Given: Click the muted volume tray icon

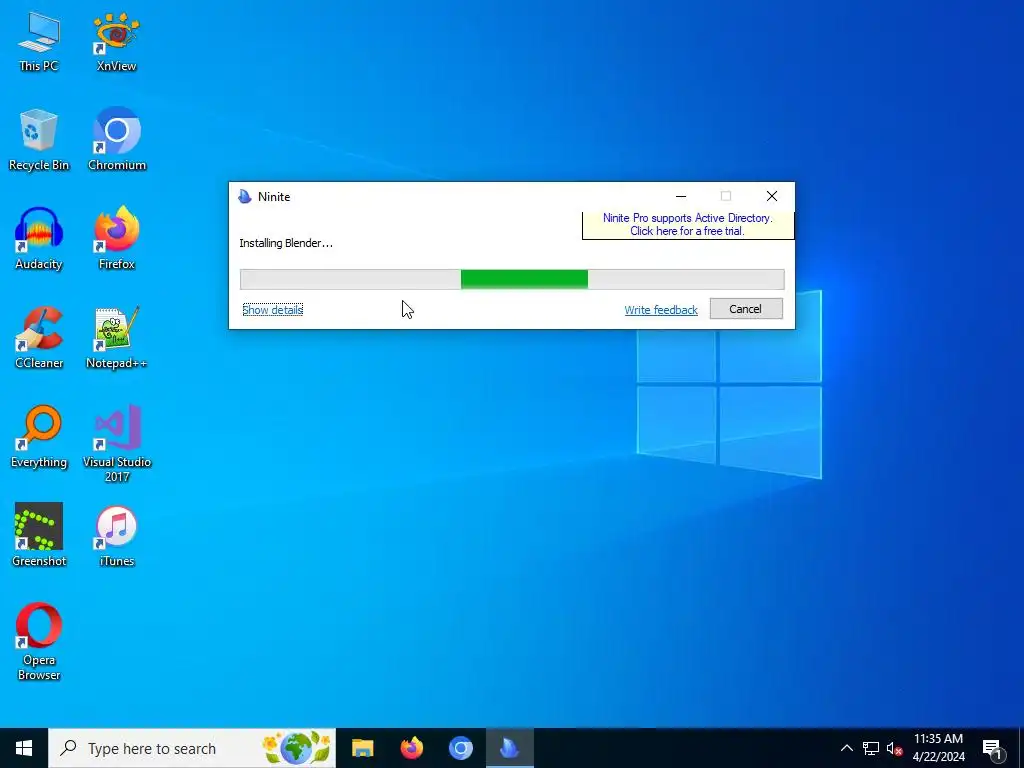Looking at the screenshot, I should tap(894, 748).
